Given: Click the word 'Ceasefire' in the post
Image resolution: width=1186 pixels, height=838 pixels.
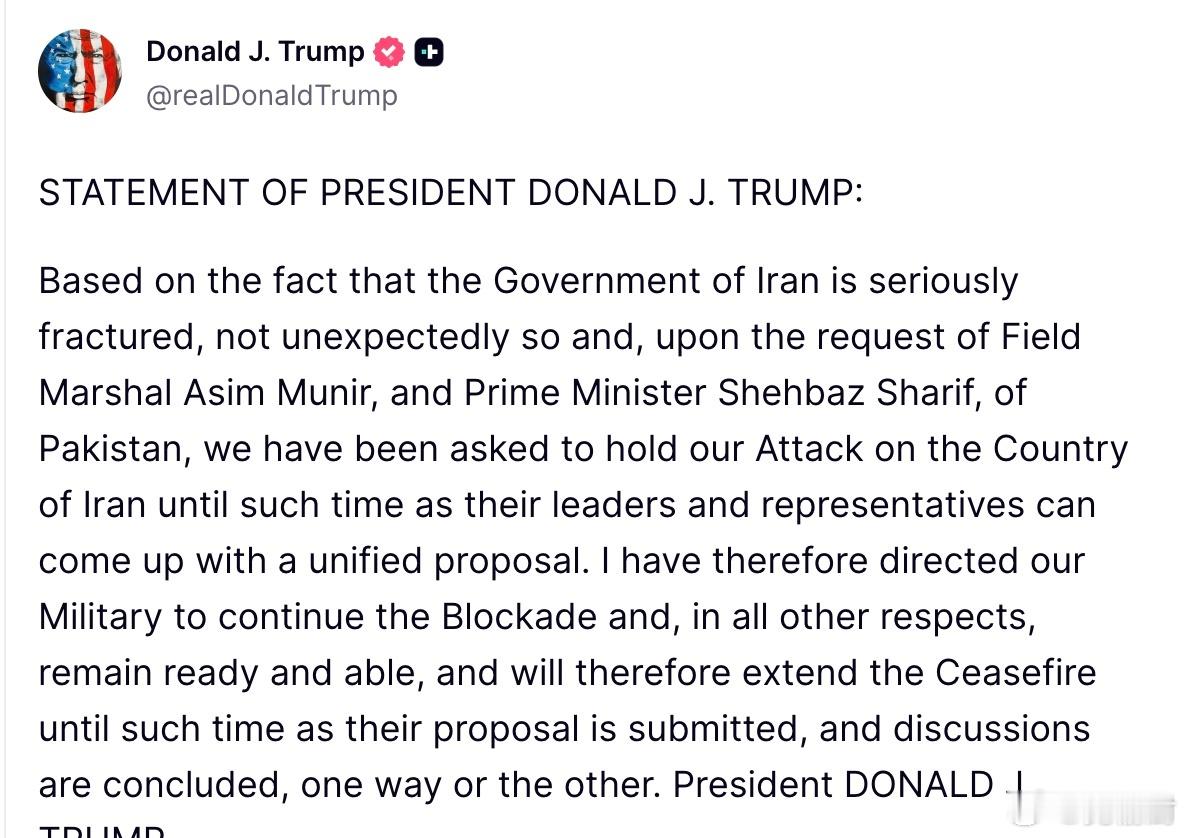Looking at the screenshot, I should pos(1015,673).
